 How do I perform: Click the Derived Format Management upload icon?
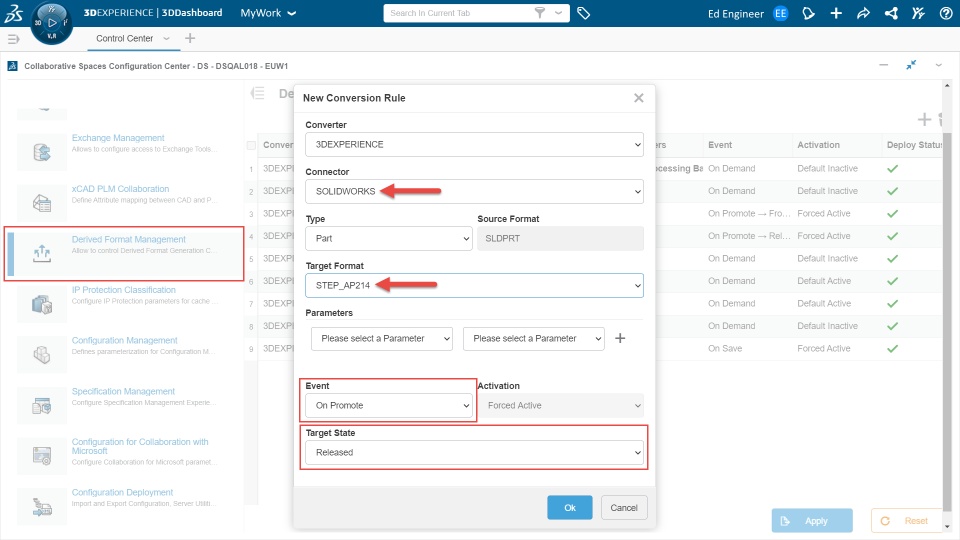click(42, 253)
